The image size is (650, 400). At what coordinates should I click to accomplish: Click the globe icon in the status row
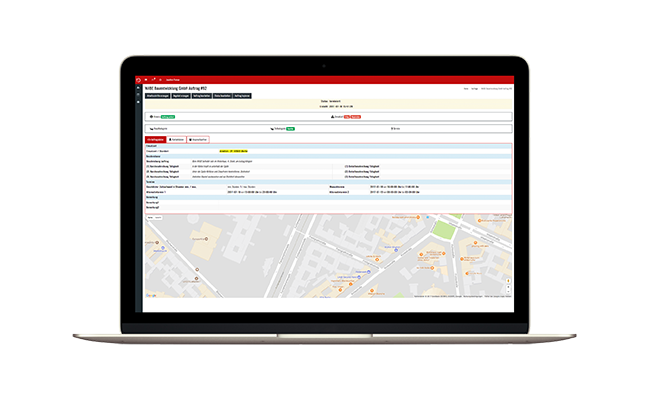(151, 117)
